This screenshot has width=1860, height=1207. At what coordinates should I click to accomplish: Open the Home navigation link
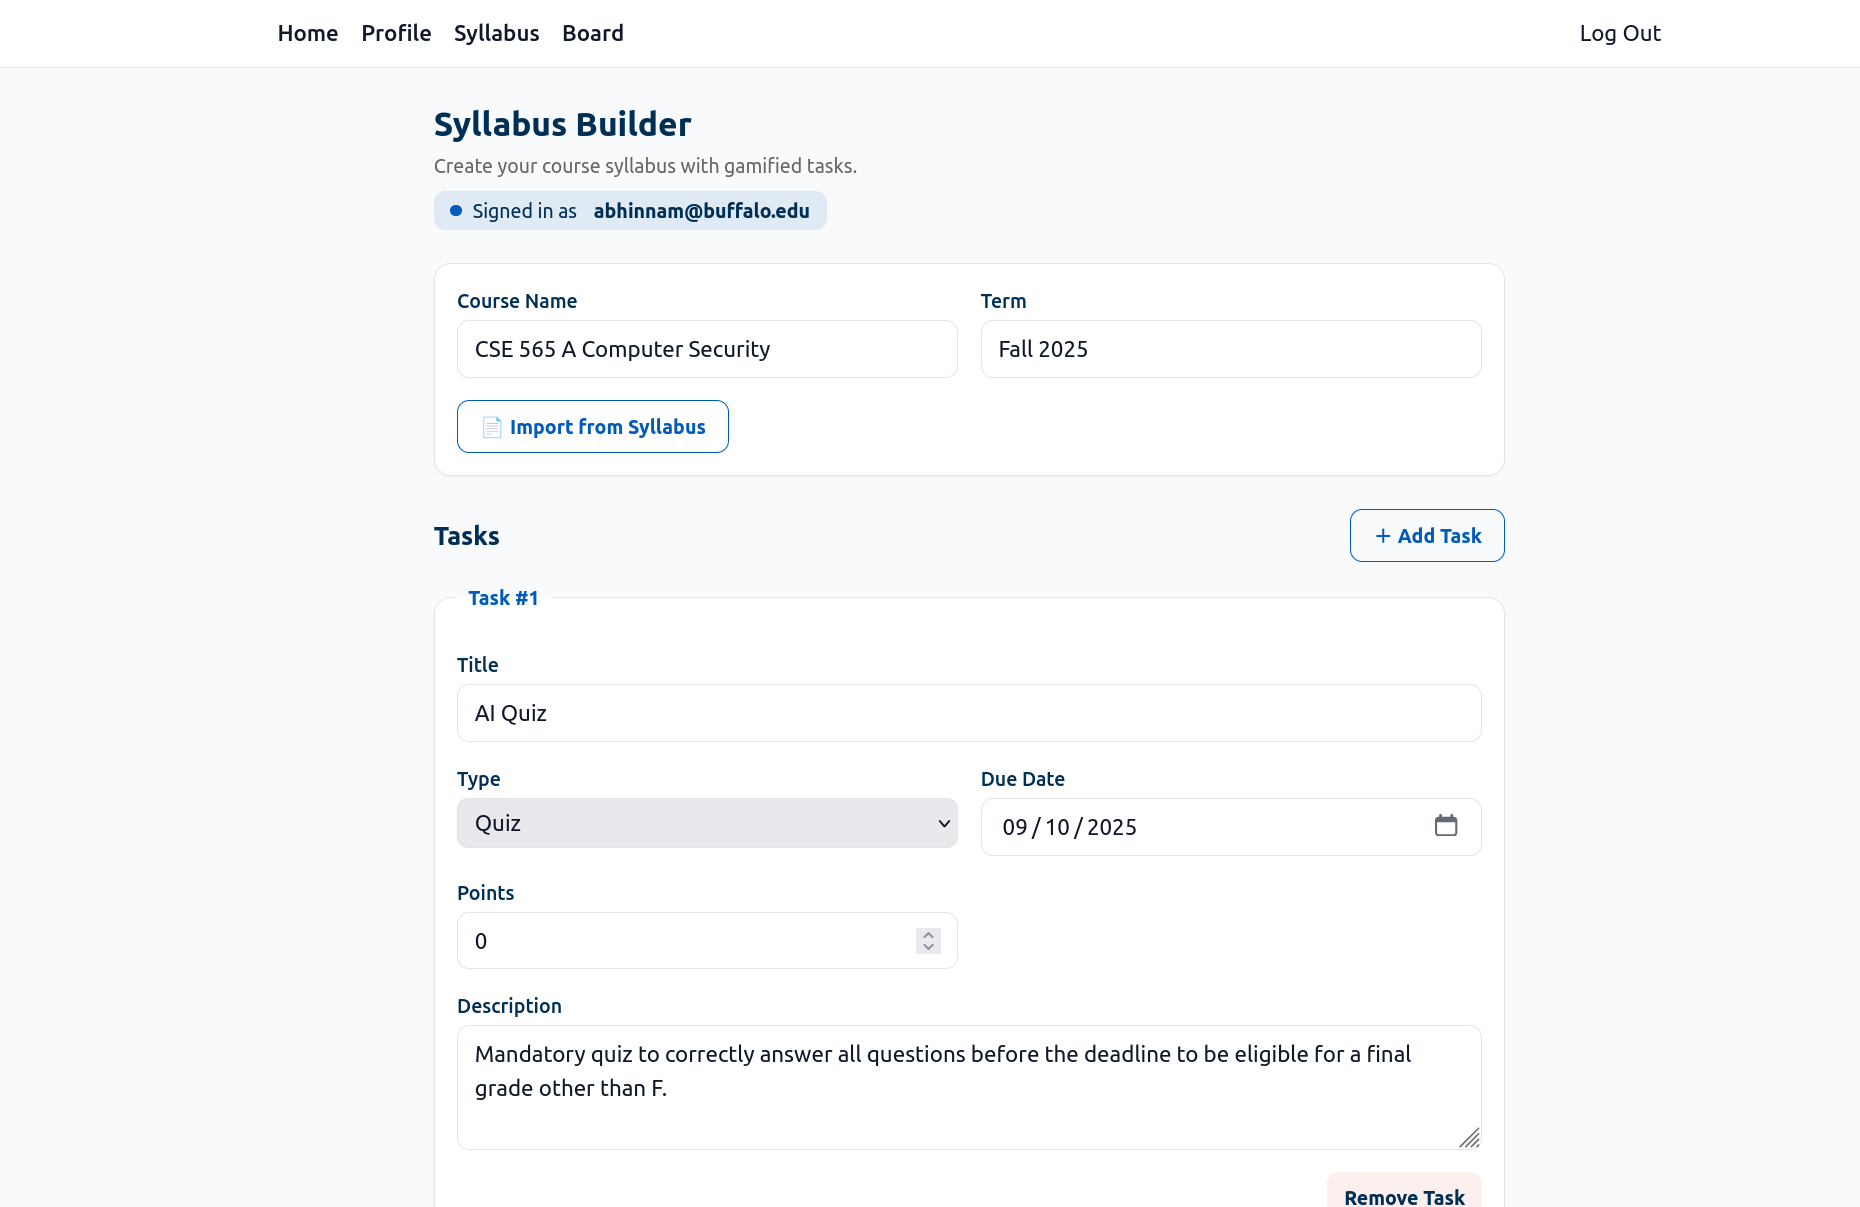click(x=308, y=33)
